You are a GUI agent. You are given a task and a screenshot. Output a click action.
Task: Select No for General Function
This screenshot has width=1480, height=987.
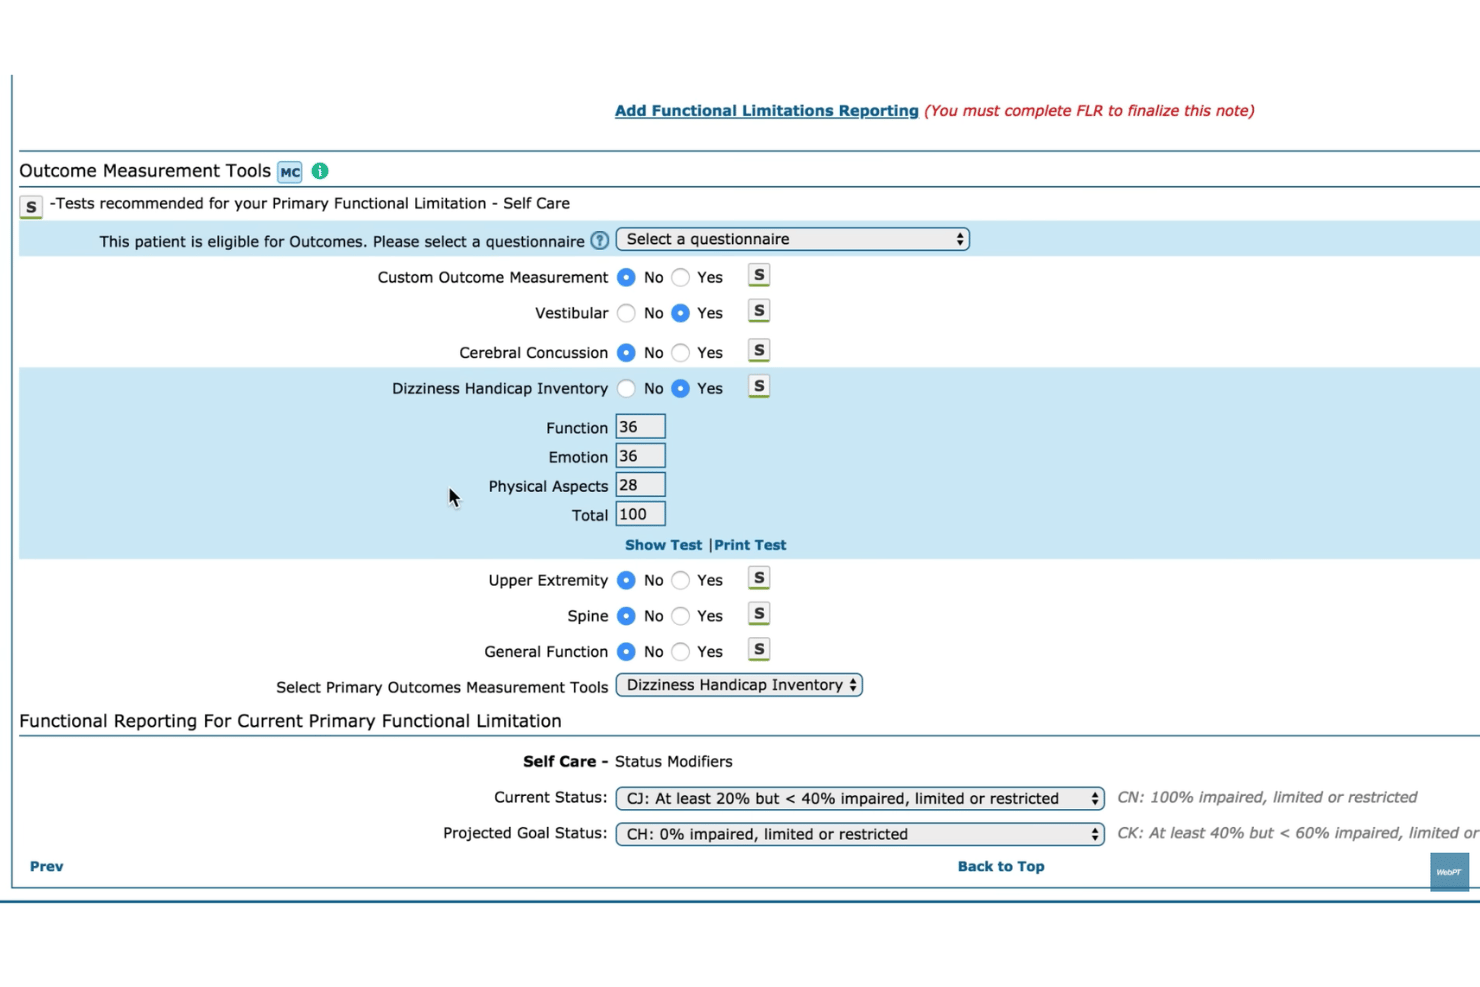[626, 652]
